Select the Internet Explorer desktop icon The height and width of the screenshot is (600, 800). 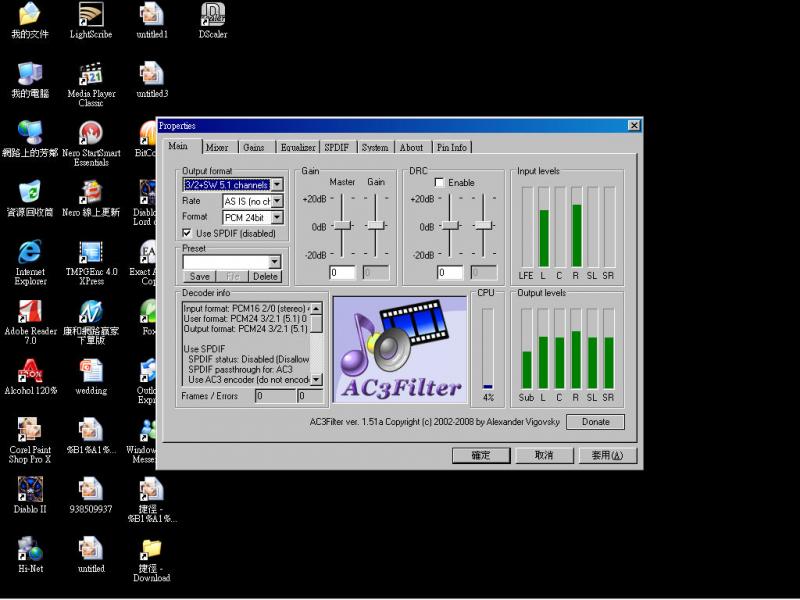coord(30,252)
